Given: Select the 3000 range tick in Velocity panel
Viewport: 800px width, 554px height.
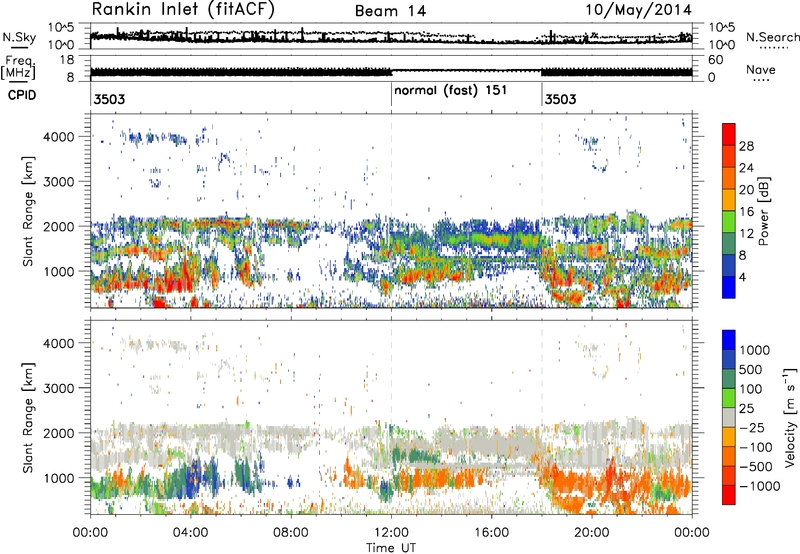Looking at the screenshot, I should click(x=58, y=388).
